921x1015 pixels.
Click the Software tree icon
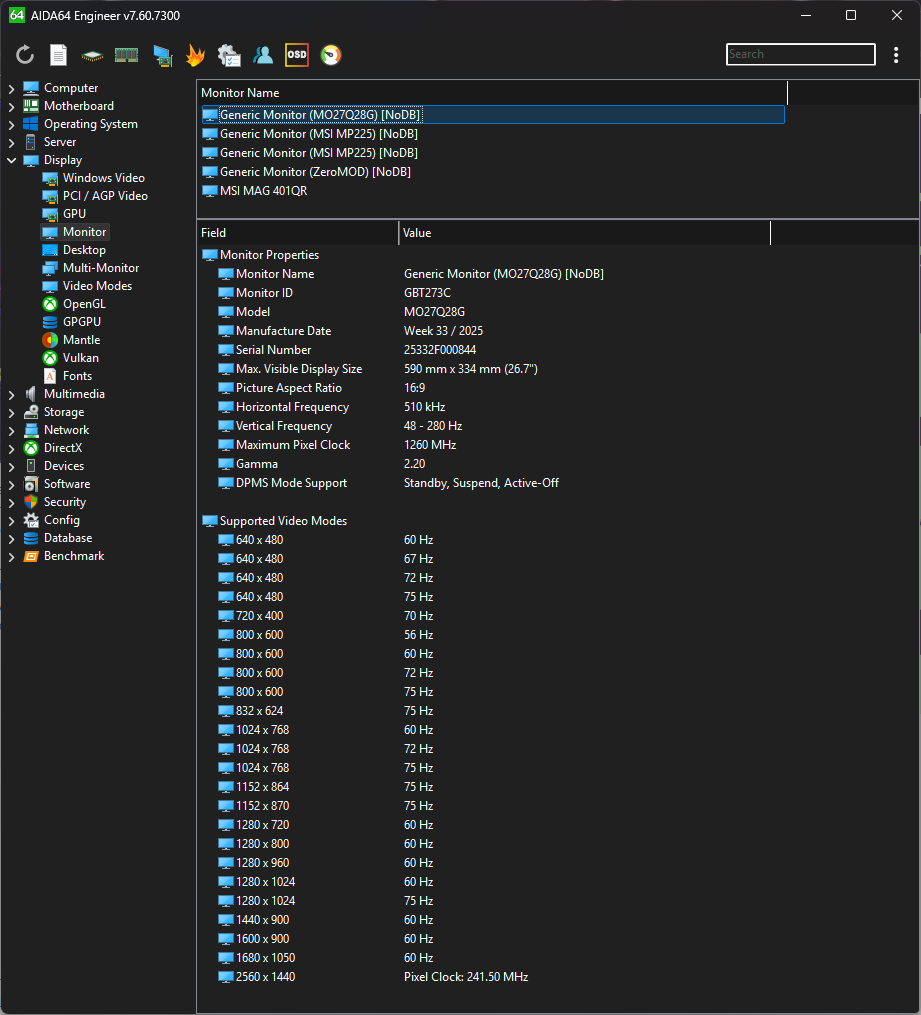tap(31, 484)
